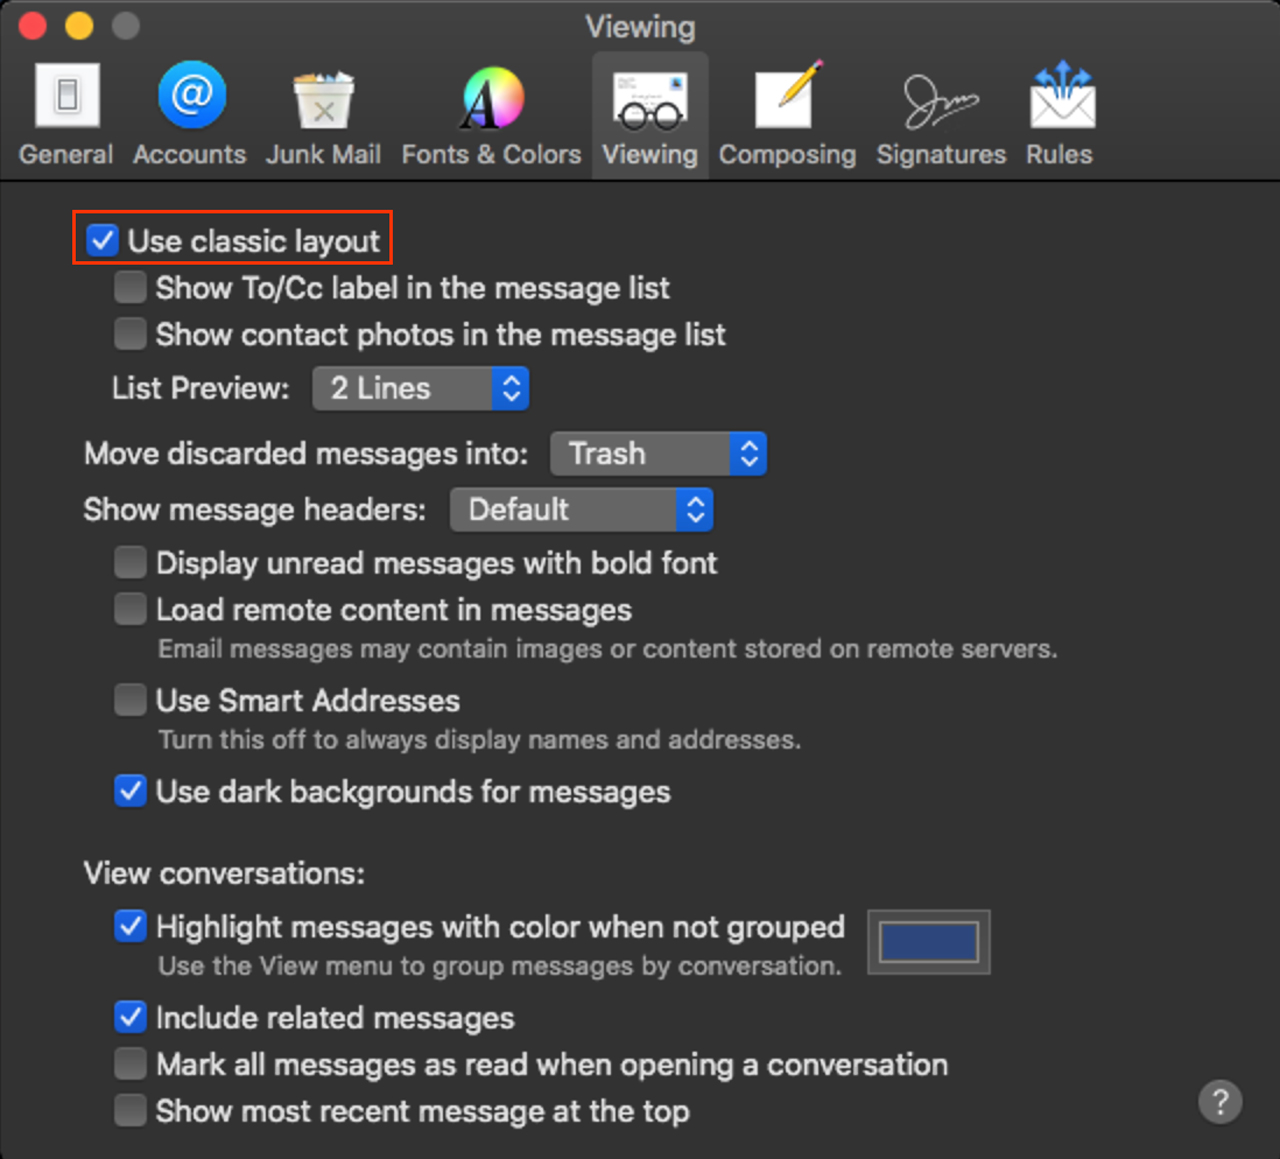This screenshot has height=1159, width=1280.
Task: Click the yellow minimize window button
Action: [79, 26]
